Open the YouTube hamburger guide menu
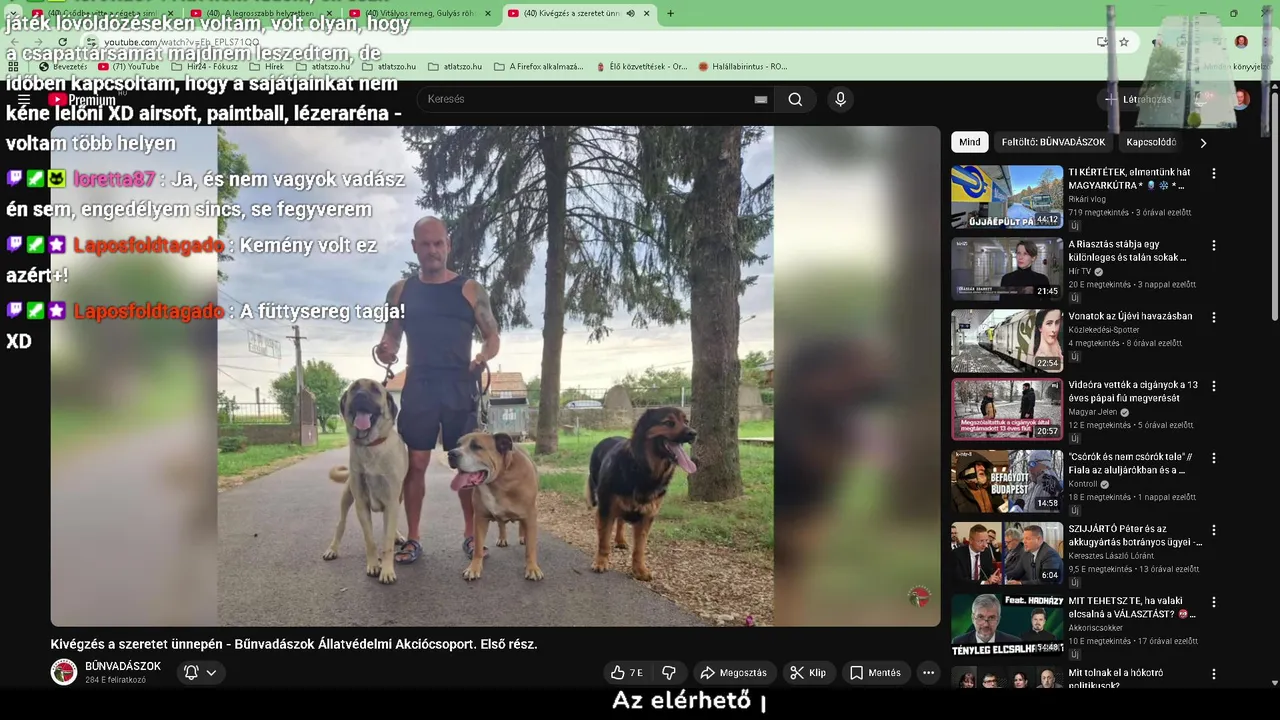 click(24, 99)
